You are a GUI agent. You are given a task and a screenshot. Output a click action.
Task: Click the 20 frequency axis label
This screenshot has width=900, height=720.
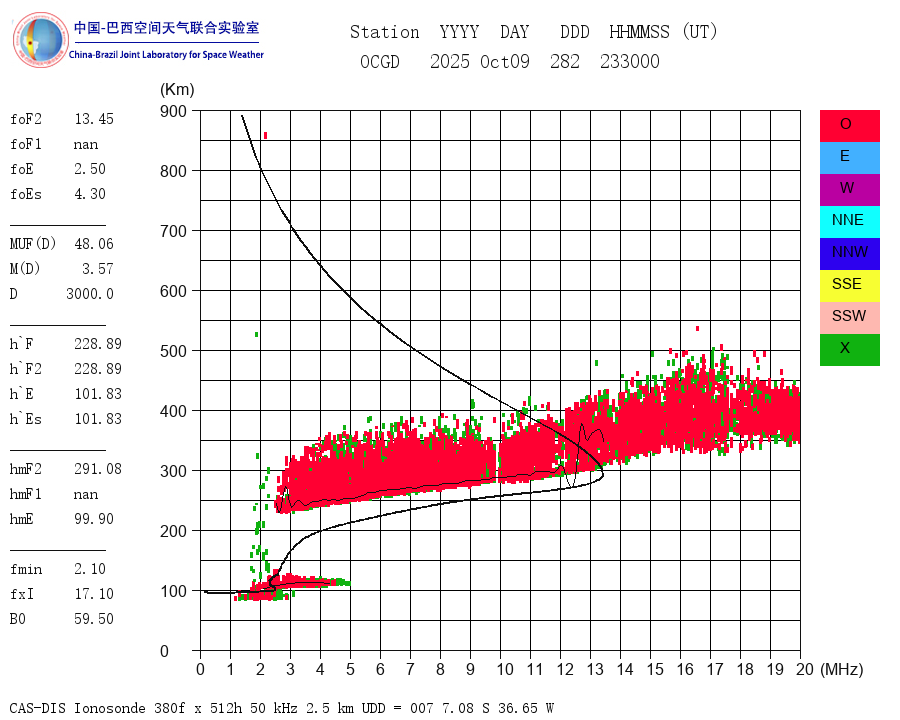(x=805, y=669)
